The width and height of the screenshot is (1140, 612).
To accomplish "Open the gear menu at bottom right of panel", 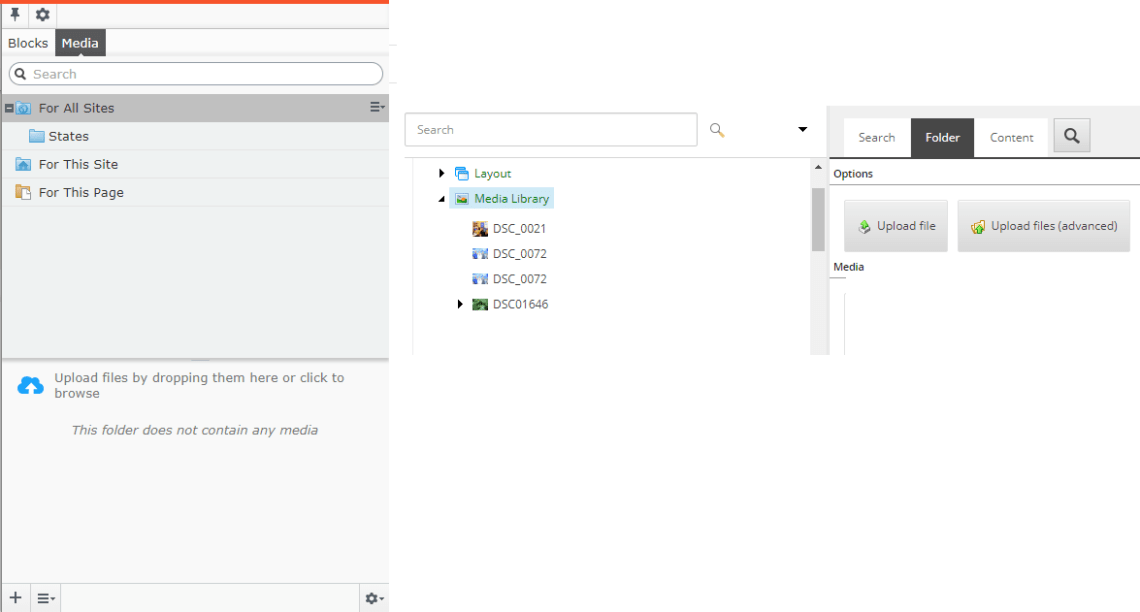I will 373,597.
